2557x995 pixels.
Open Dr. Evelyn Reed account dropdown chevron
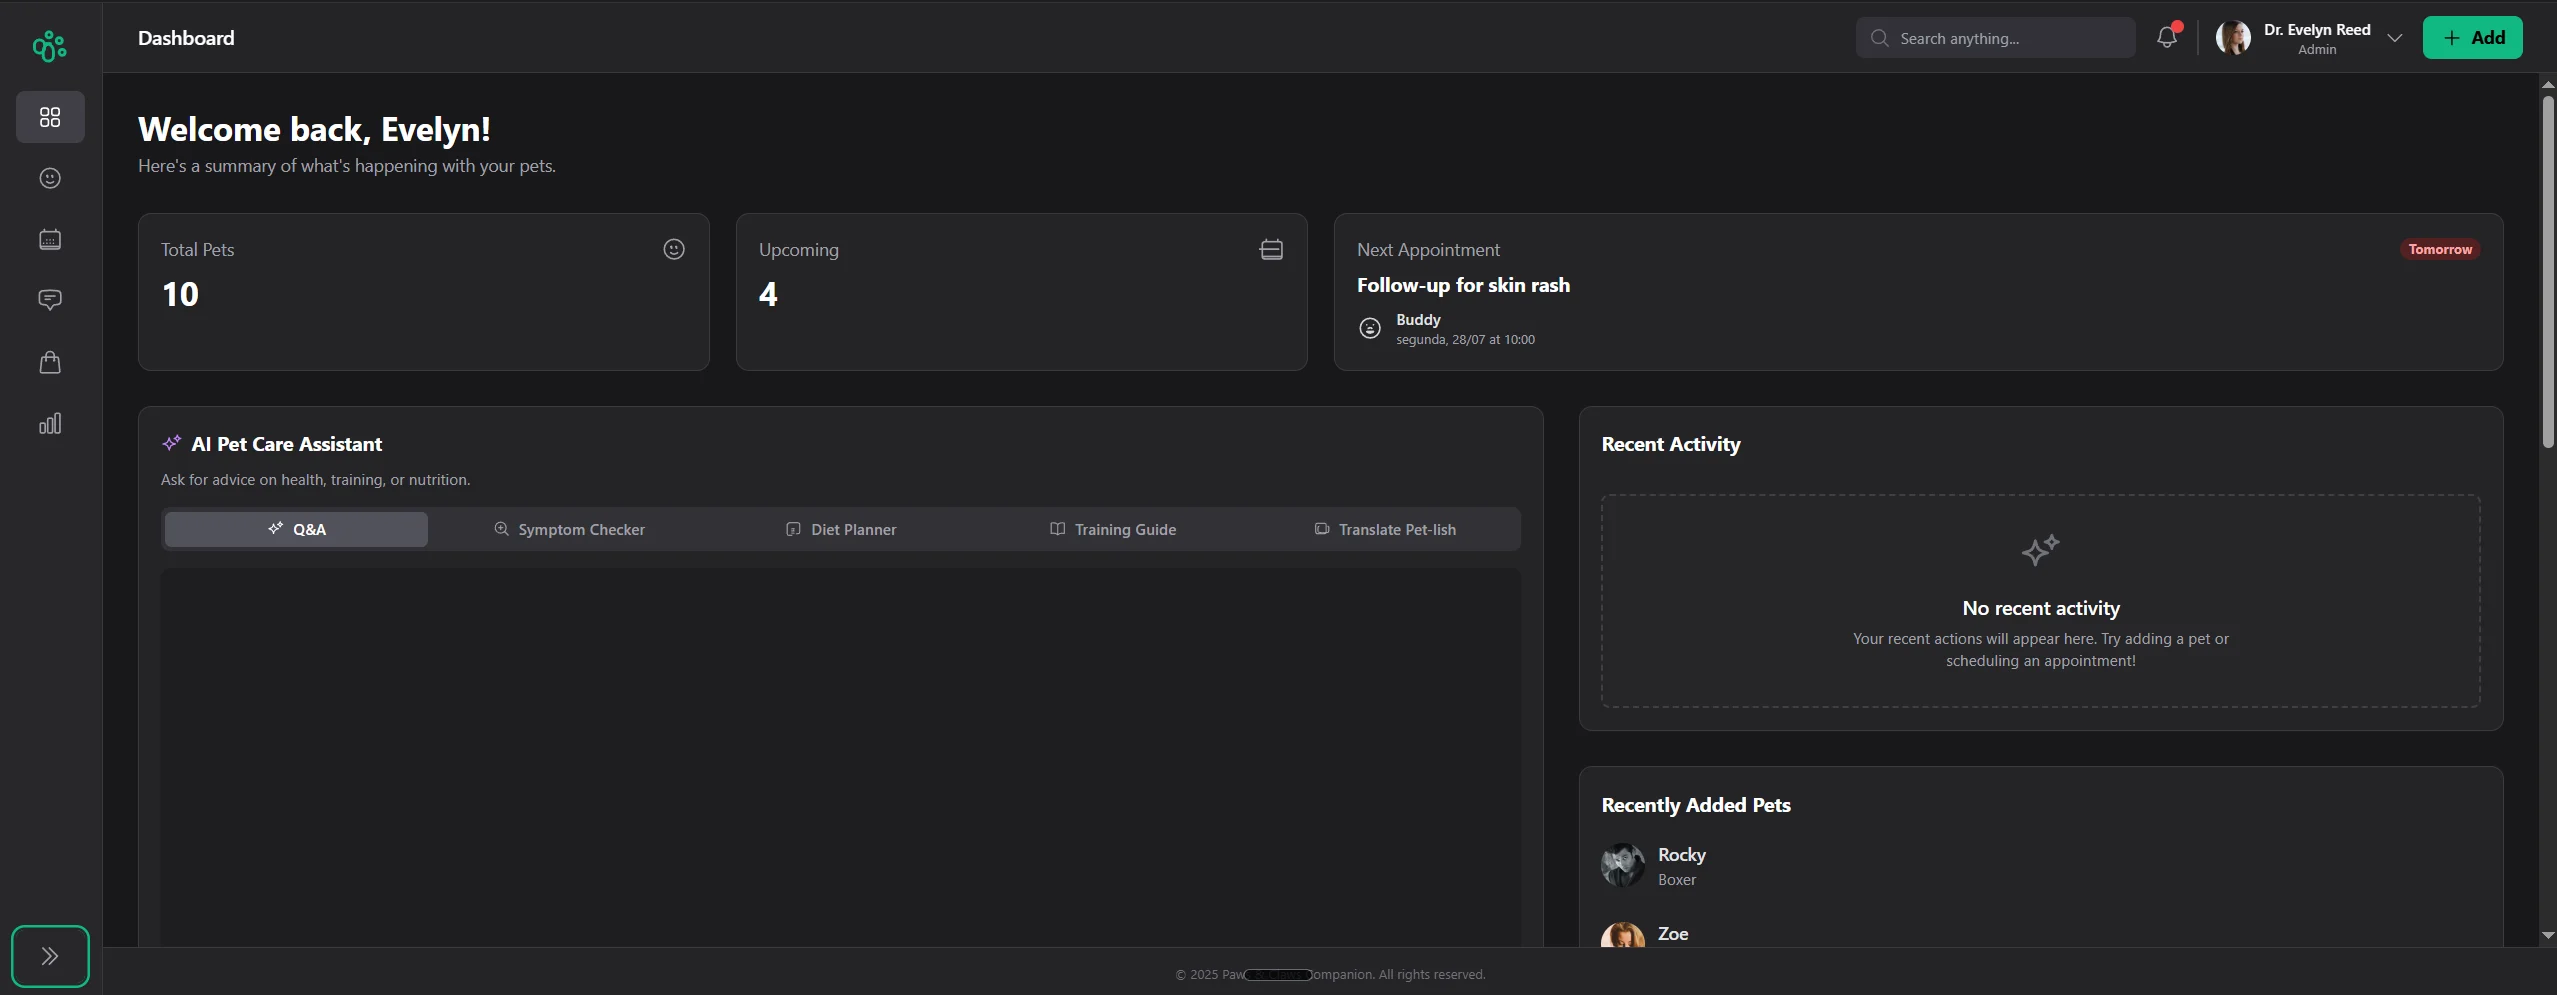tap(2394, 39)
